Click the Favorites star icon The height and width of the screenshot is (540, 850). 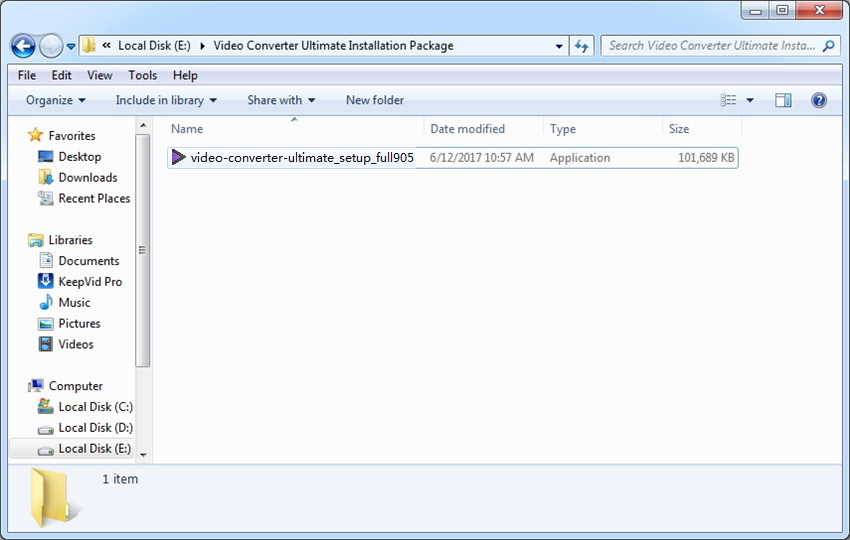pyautogui.click(x=35, y=134)
